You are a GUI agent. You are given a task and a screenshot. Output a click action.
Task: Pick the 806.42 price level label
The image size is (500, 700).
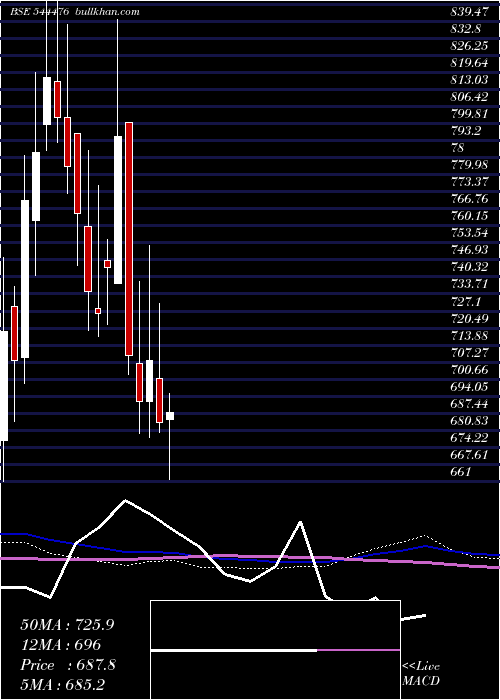[470, 97]
